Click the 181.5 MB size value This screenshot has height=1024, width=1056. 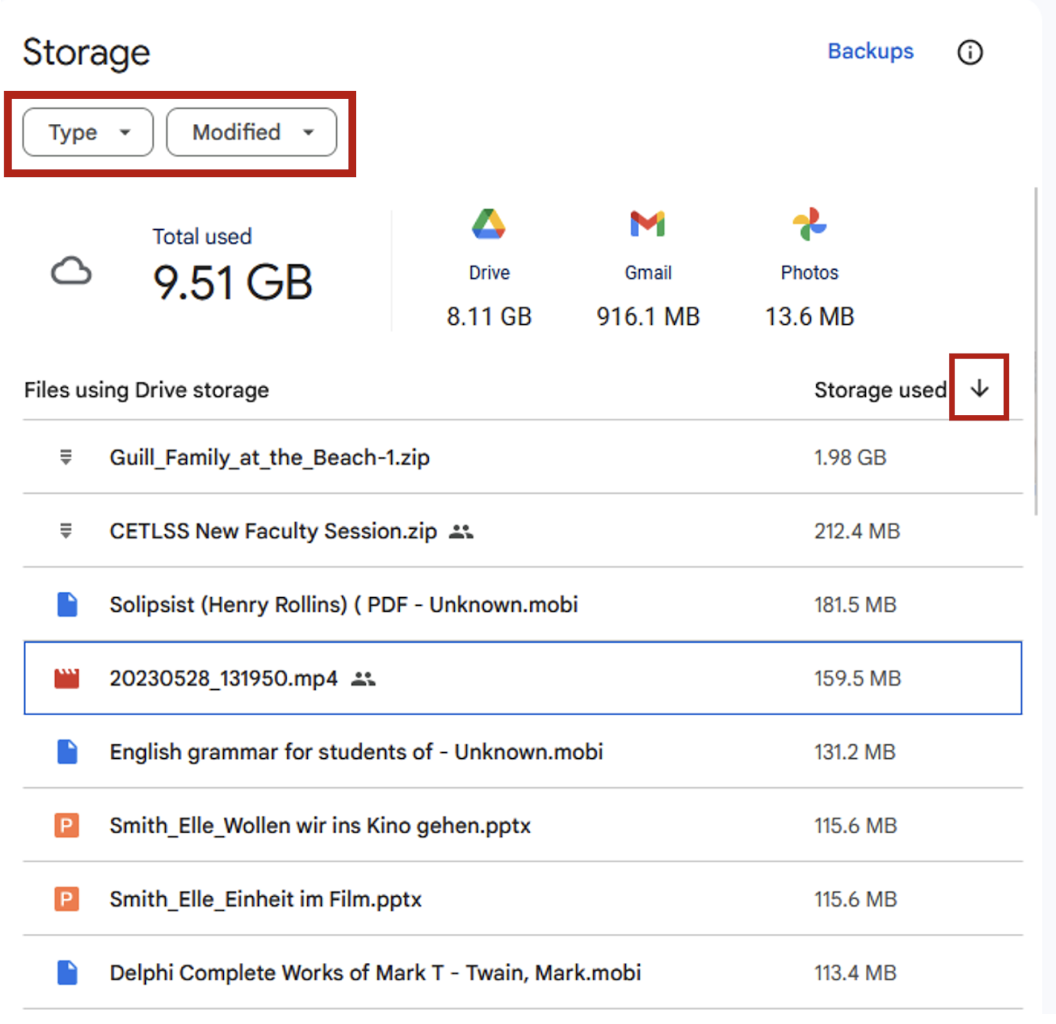point(855,604)
